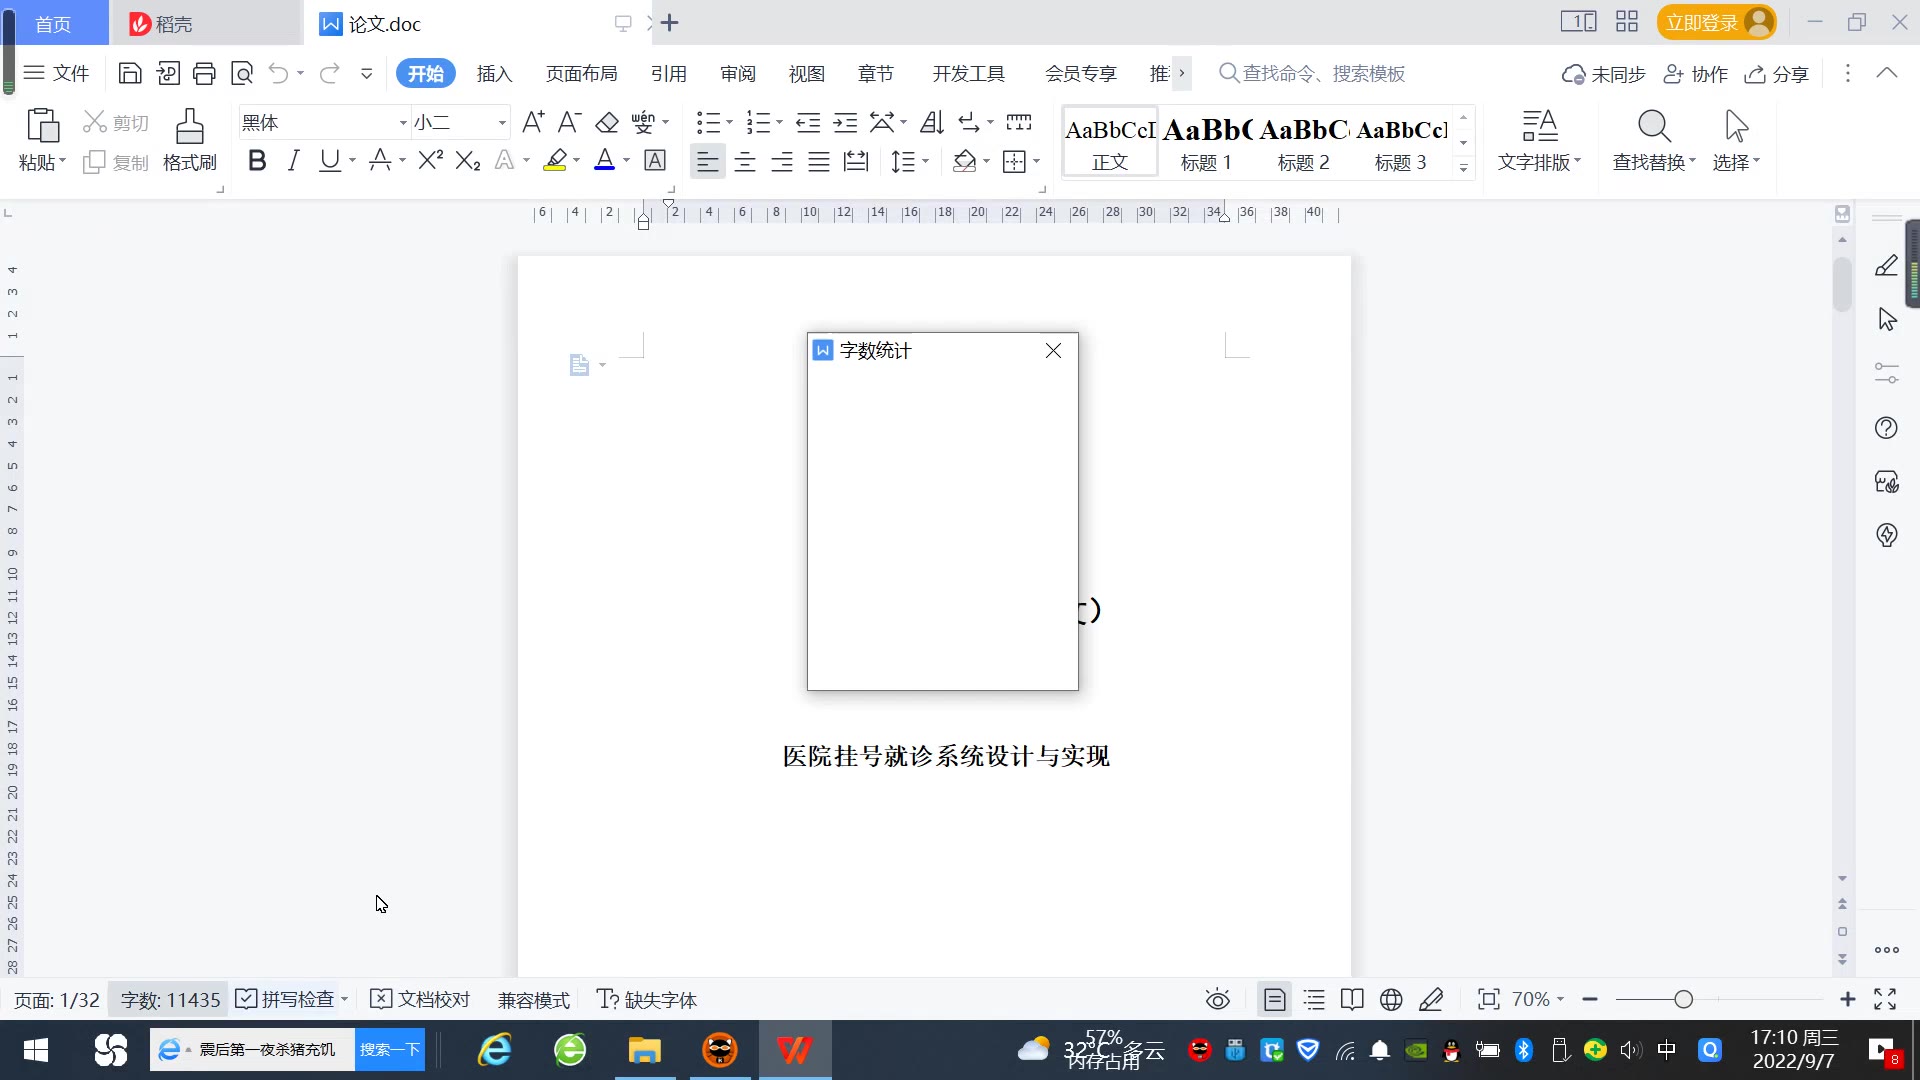Click the zoom slider handle in status bar
This screenshot has width=1920, height=1080.
click(x=1683, y=999)
